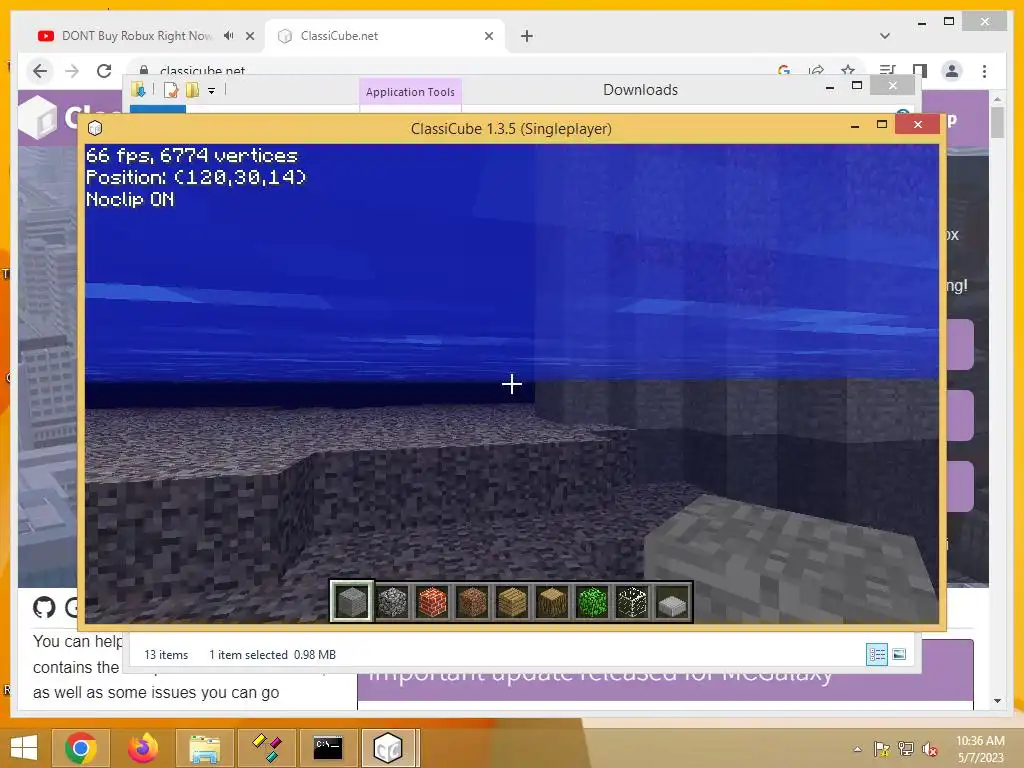Close the 'DONT Buy Robux' browser tab
This screenshot has width=1024, height=768.
tap(250, 37)
